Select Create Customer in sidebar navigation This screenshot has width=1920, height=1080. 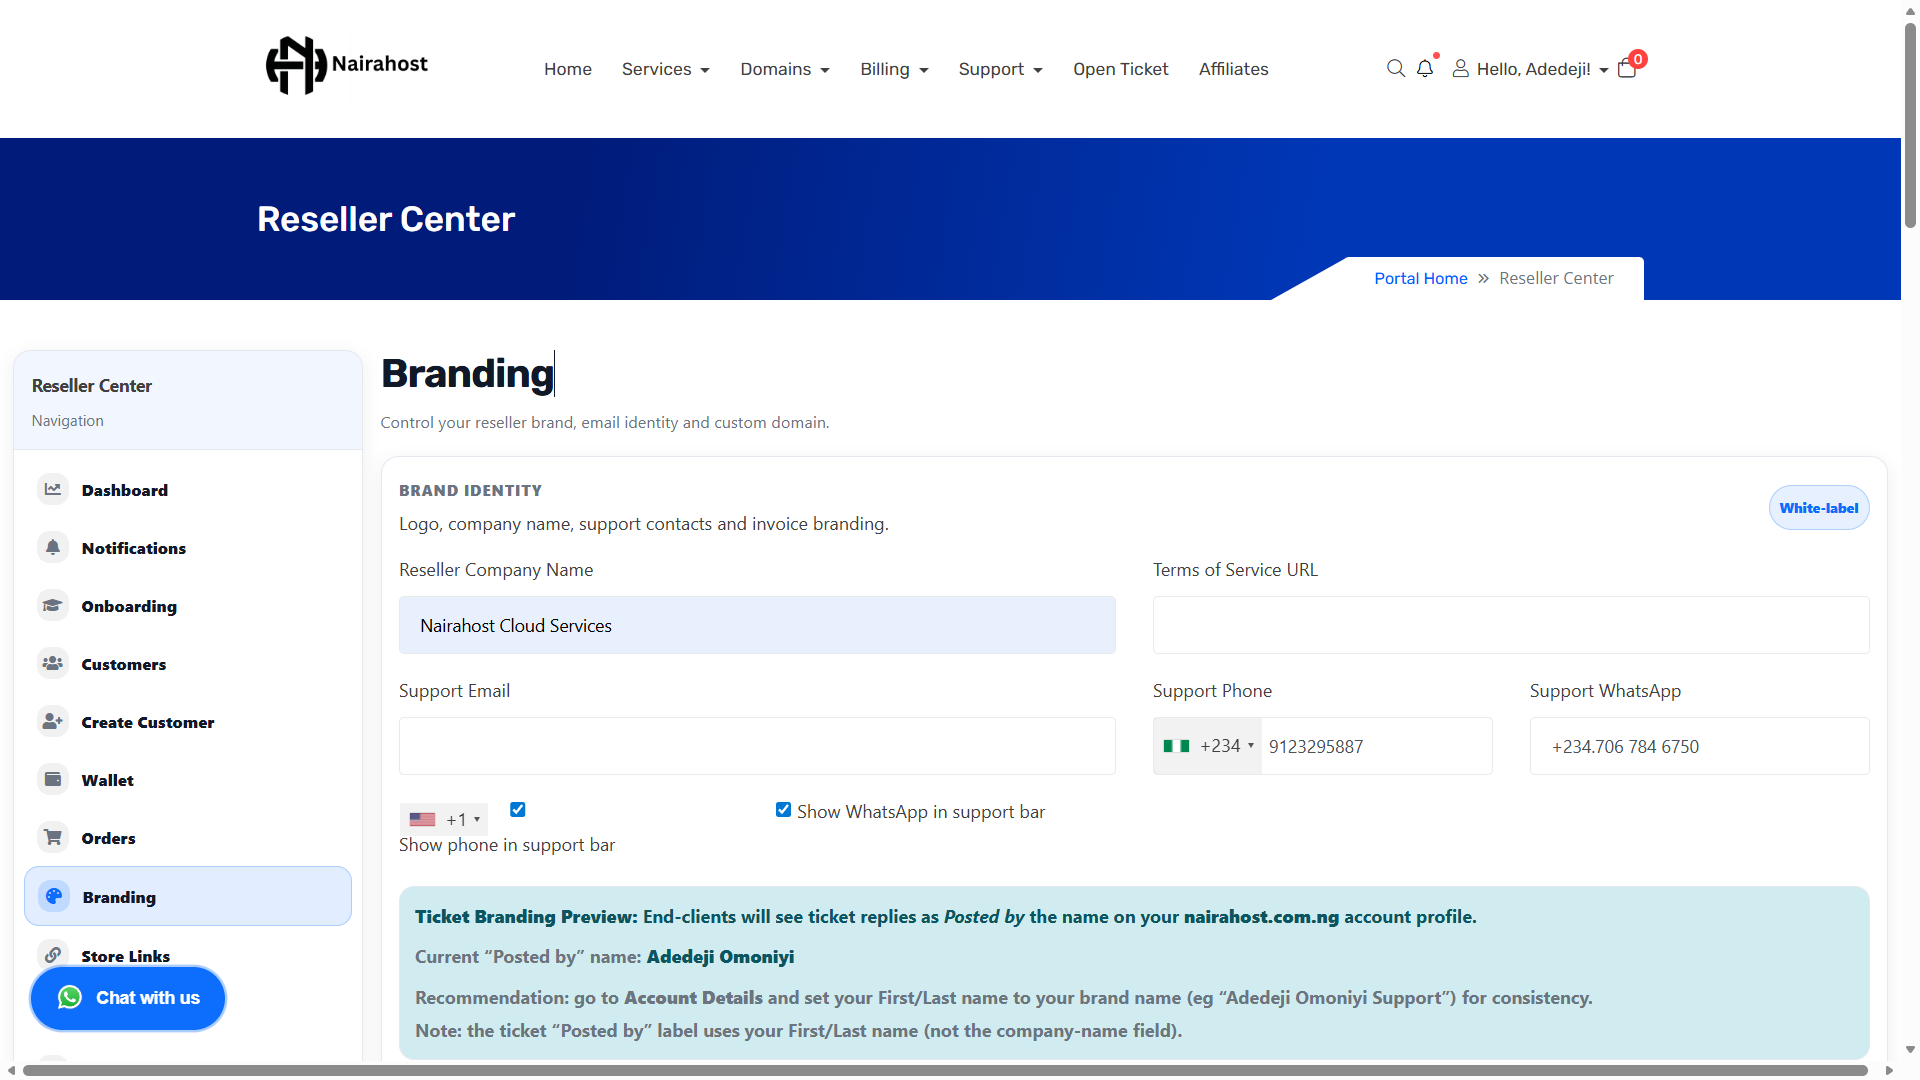click(x=188, y=722)
